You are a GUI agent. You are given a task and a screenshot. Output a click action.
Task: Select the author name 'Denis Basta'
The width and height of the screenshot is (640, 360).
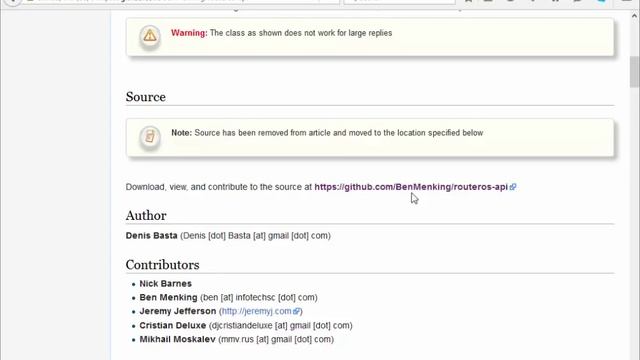click(151, 236)
